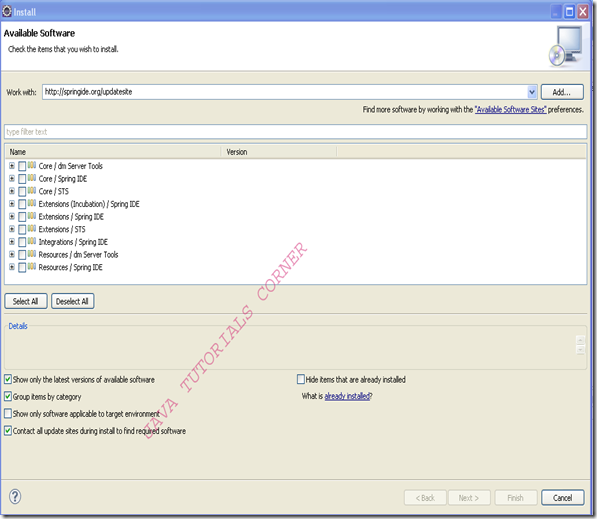Viewport: 597px width, 519px height.
Task: Click the Deselect All button
Action: [x=72, y=301]
